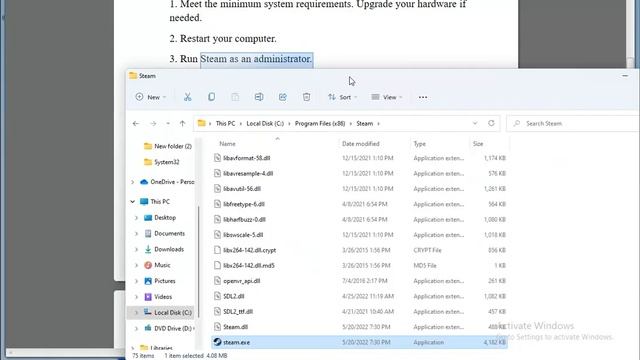Refresh the Steam folder view
Viewport: 640px width, 360px height.
pyautogui.click(x=491, y=123)
